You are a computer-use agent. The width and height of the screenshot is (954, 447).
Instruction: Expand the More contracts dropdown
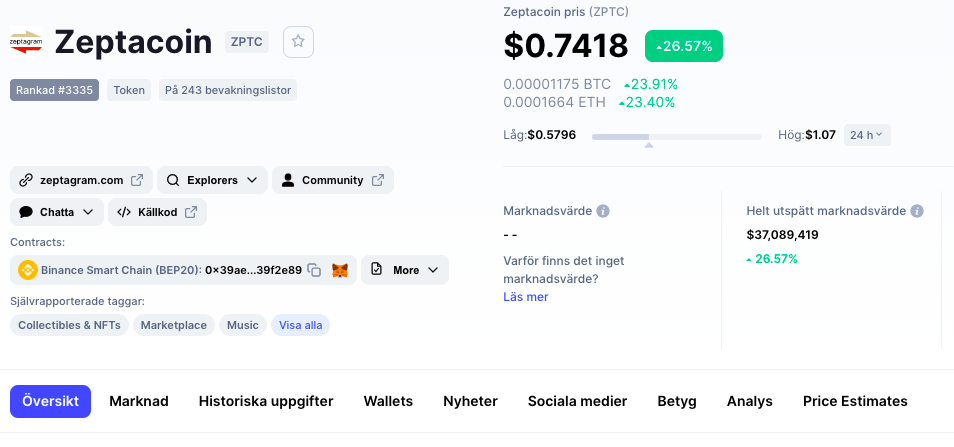(405, 270)
